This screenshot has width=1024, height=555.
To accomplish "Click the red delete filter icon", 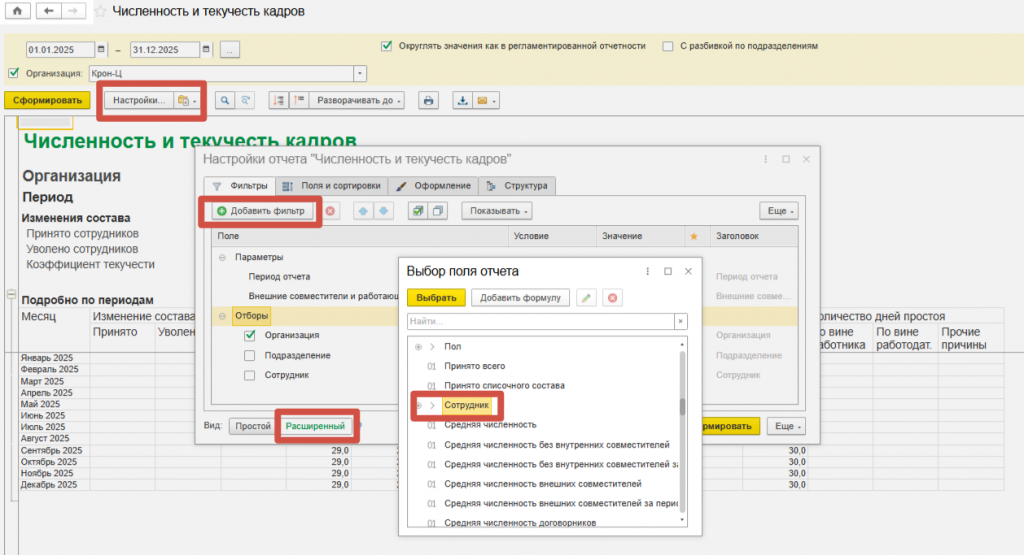I will (331, 211).
